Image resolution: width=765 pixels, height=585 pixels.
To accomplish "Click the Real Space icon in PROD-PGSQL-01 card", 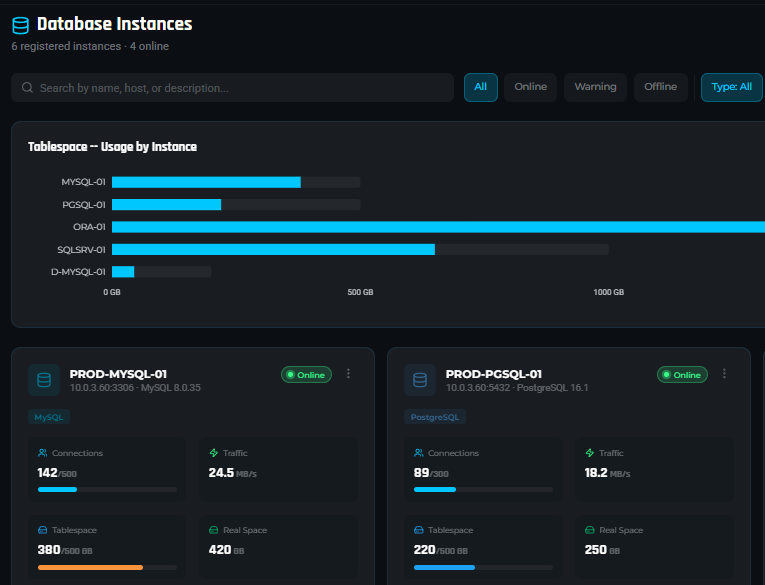I will click(x=590, y=530).
